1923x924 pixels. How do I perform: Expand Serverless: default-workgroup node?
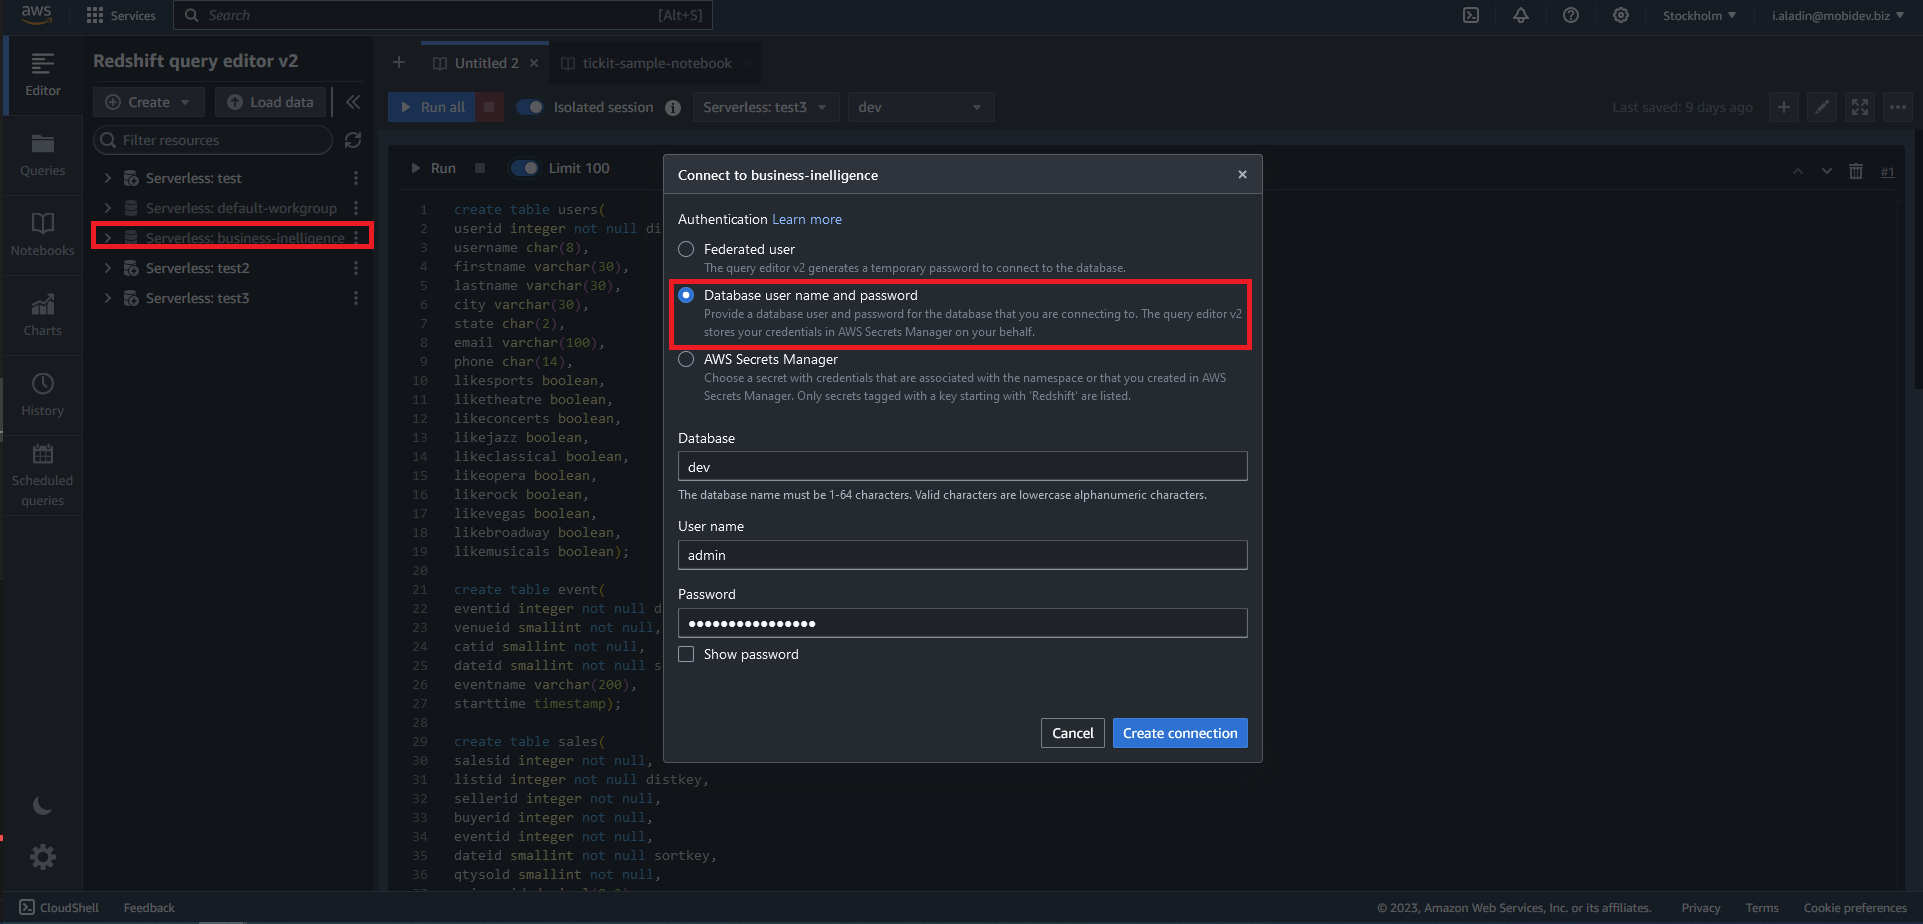pos(108,208)
